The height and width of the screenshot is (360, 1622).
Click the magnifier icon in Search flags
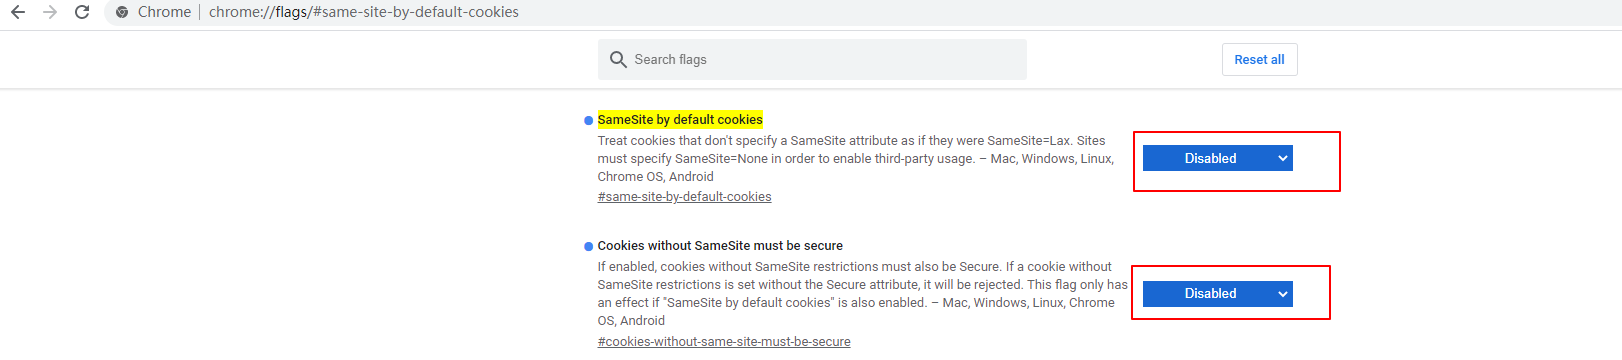(618, 60)
